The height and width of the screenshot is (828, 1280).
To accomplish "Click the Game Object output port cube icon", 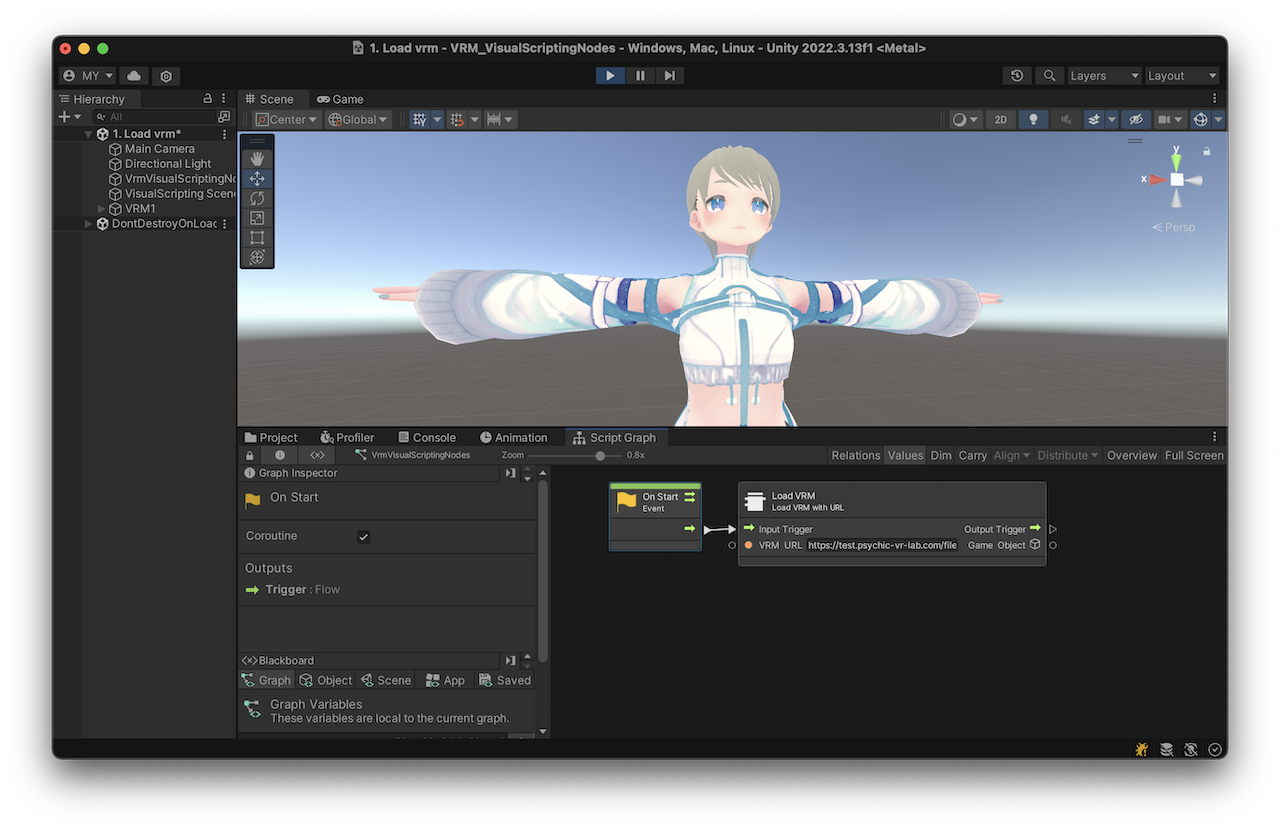I will [1035, 545].
